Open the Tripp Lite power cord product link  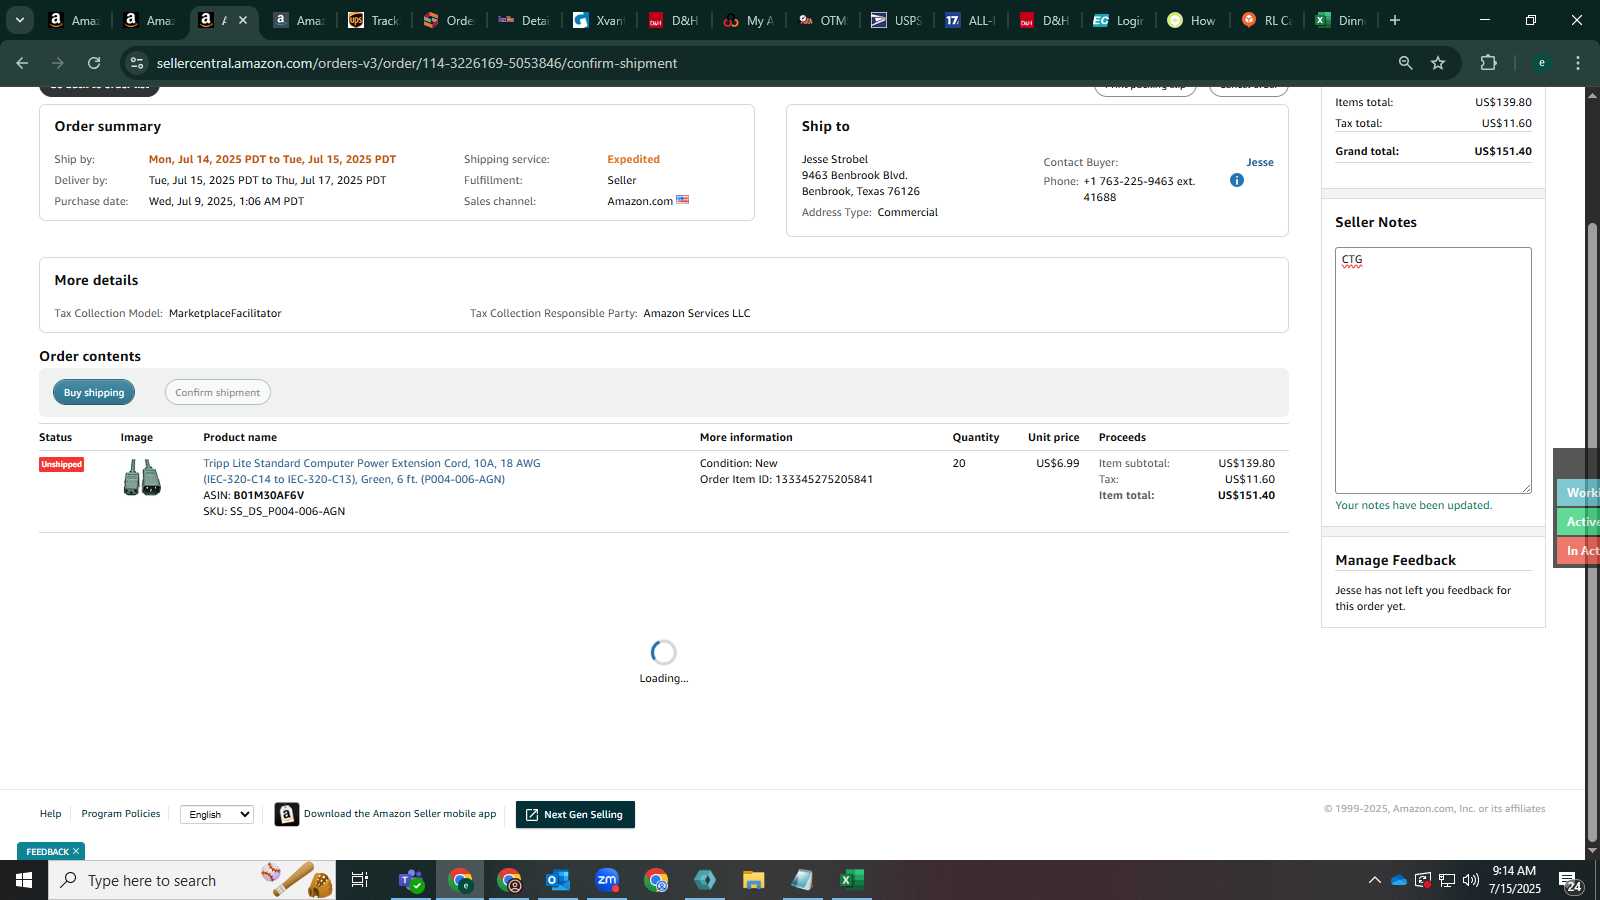pyautogui.click(x=372, y=471)
